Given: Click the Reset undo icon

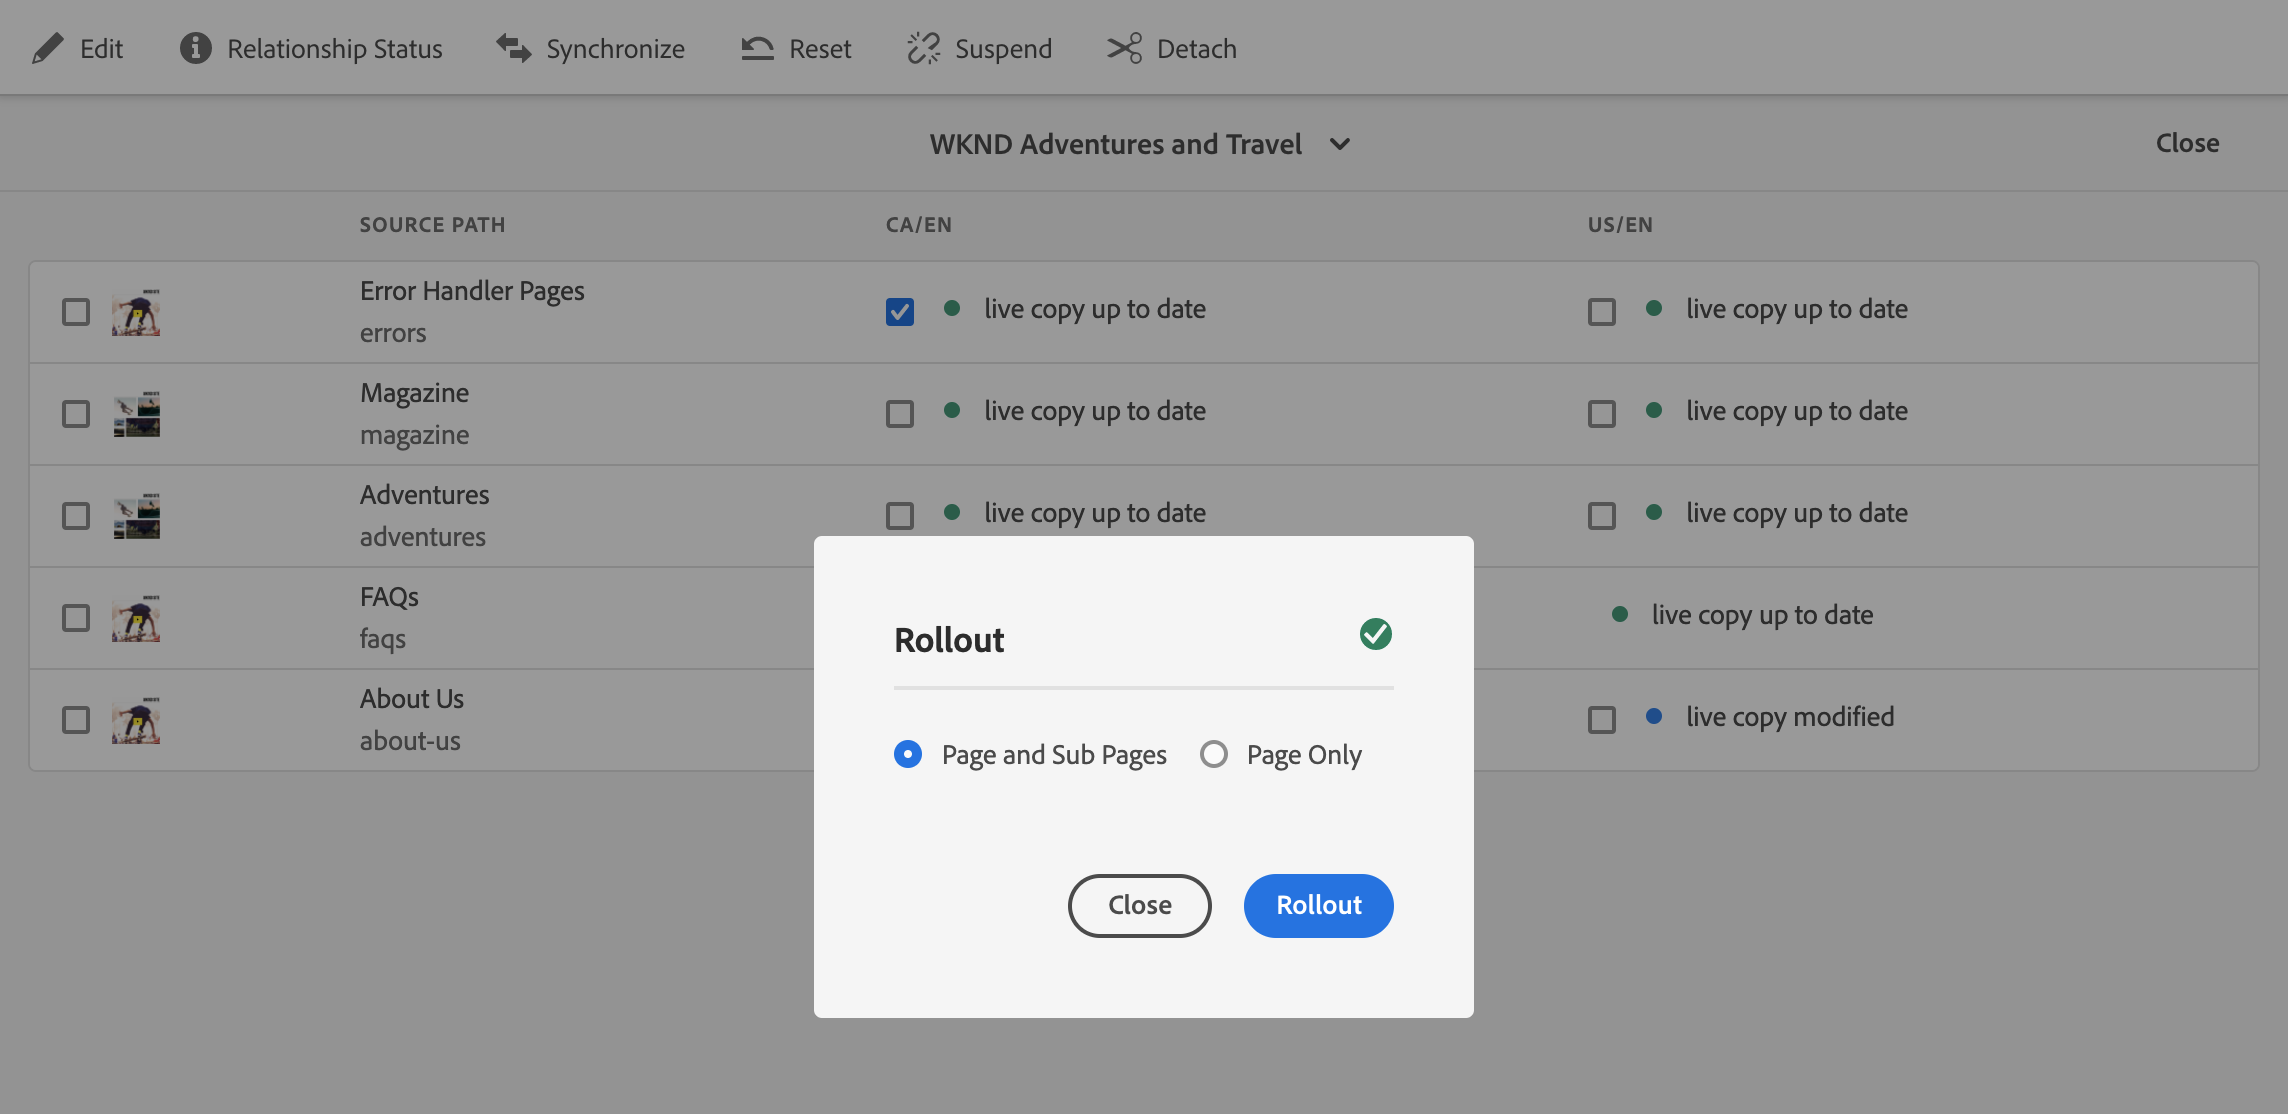Looking at the screenshot, I should (758, 48).
